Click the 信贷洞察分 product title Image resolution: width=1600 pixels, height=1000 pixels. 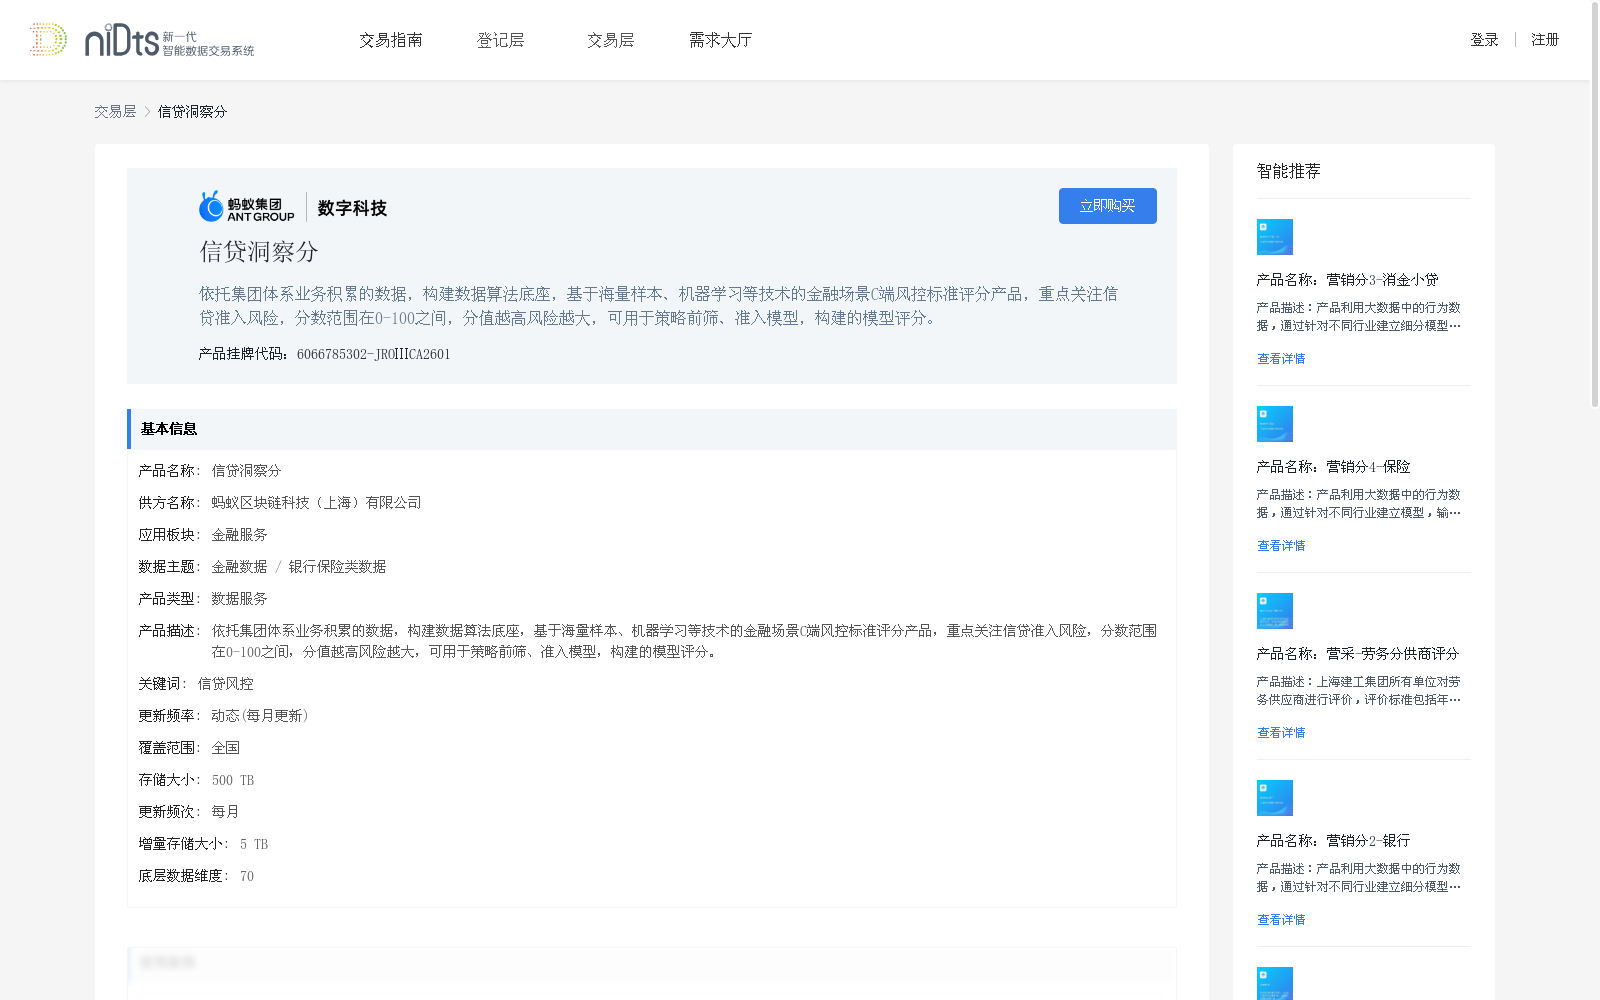(259, 252)
